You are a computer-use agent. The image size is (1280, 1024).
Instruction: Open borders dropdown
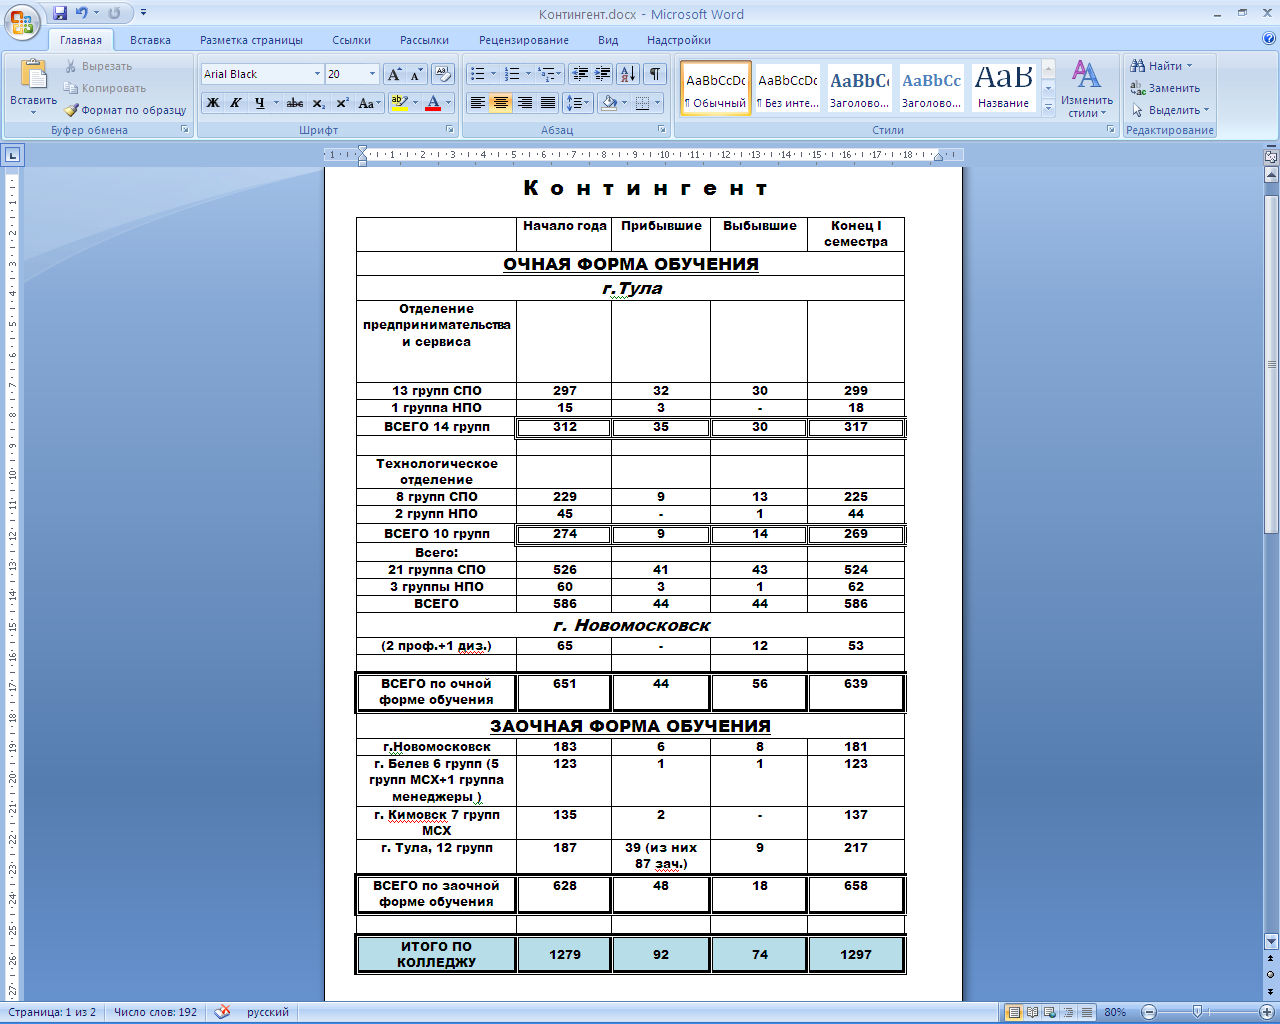click(656, 102)
